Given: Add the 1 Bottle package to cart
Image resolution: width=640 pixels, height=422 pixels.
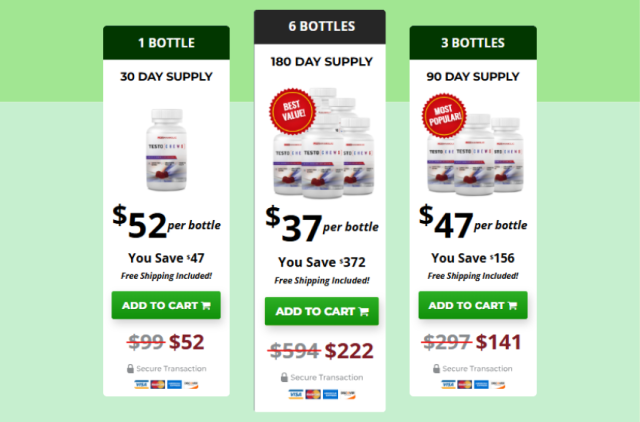Looking at the screenshot, I should [166, 305].
